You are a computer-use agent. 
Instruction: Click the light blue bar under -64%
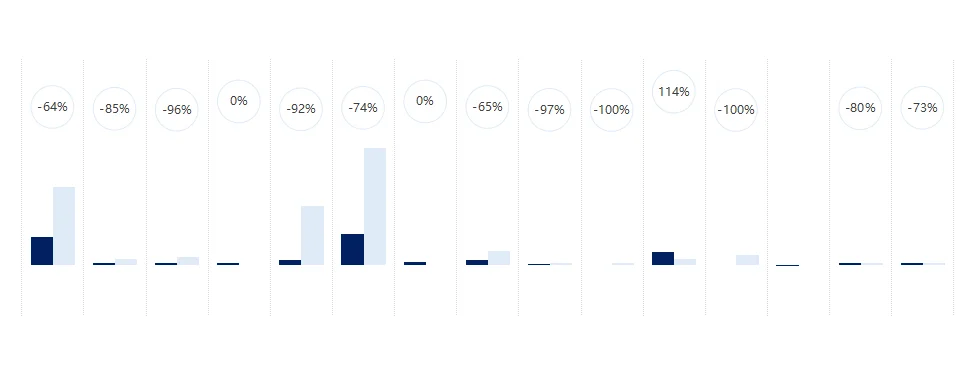click(63, 225)
